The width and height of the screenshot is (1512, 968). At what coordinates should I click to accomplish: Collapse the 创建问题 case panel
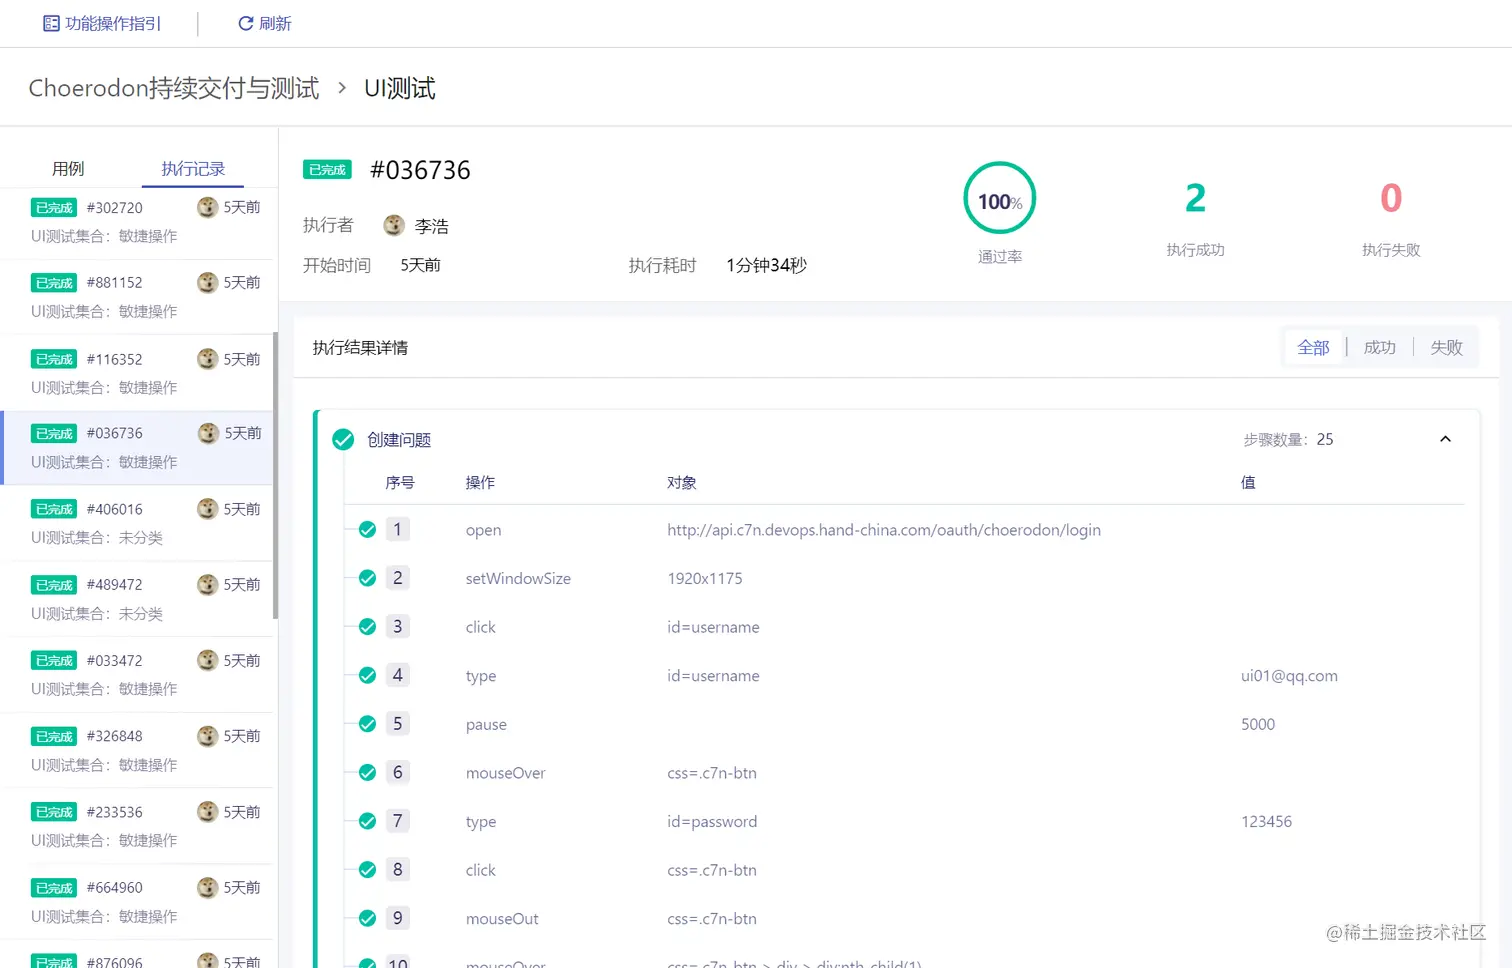tap(1445, 439)
